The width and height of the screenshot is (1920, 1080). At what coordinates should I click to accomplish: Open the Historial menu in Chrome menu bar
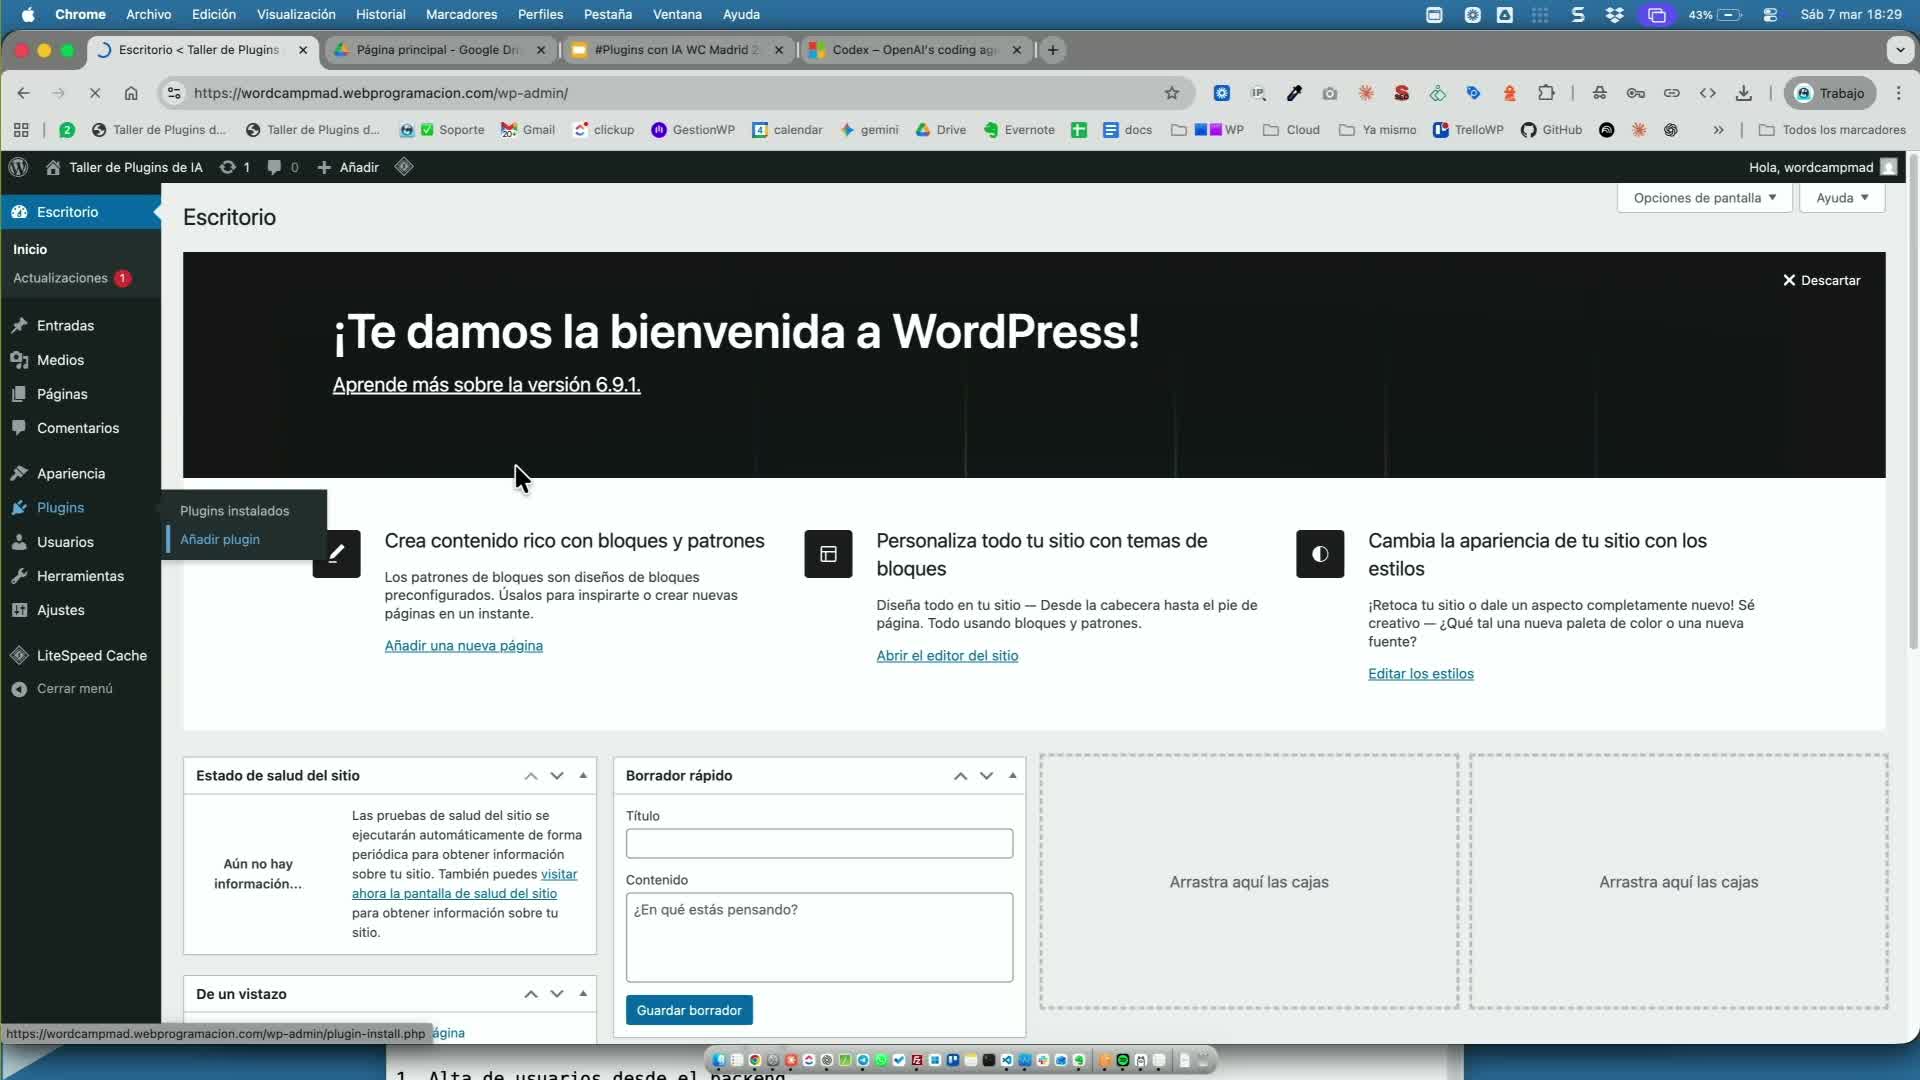[380, 14]
